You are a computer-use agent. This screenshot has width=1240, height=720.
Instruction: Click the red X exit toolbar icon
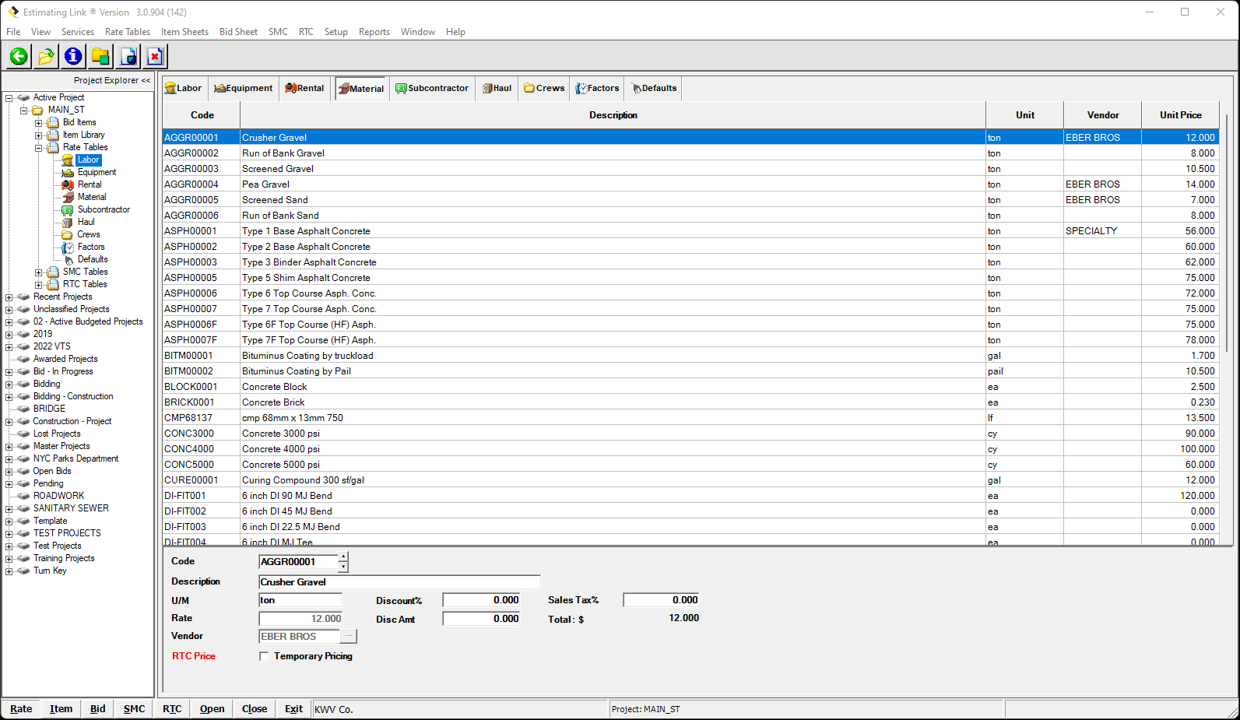pos(154,56)
